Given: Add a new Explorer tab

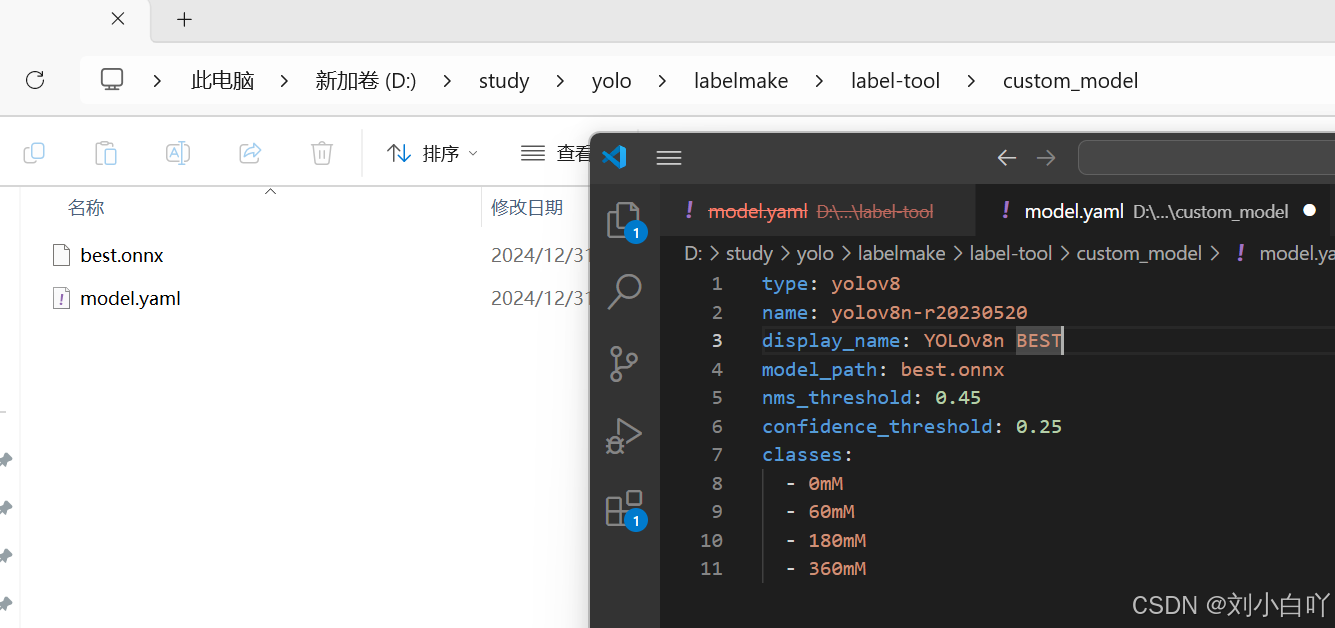Looking at the screenshot, I should coord(184,19).
